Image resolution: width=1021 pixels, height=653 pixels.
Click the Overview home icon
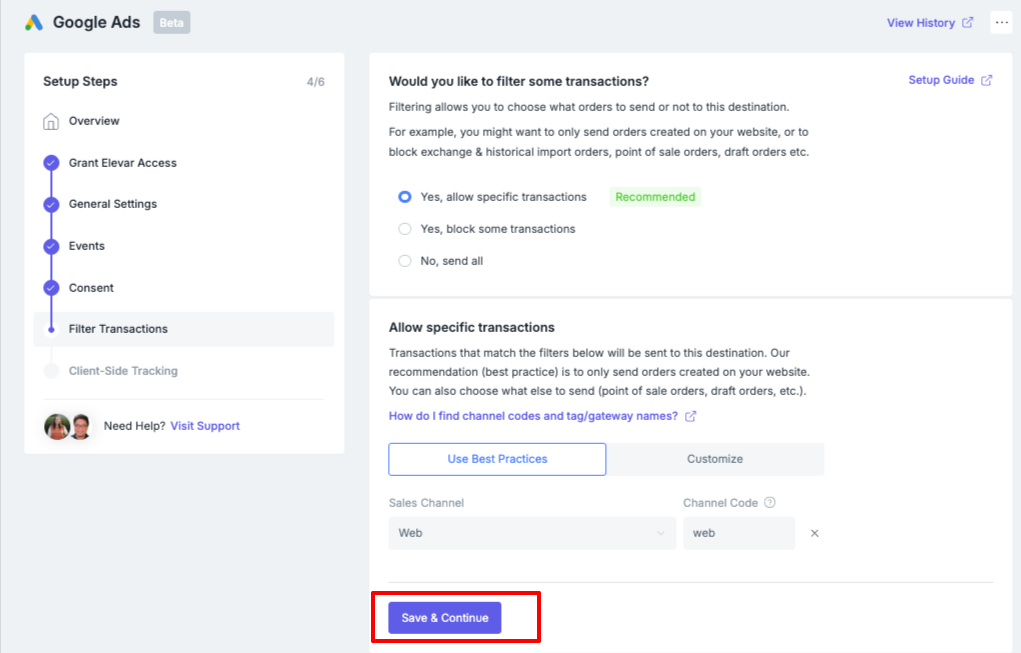coord(51,121)
